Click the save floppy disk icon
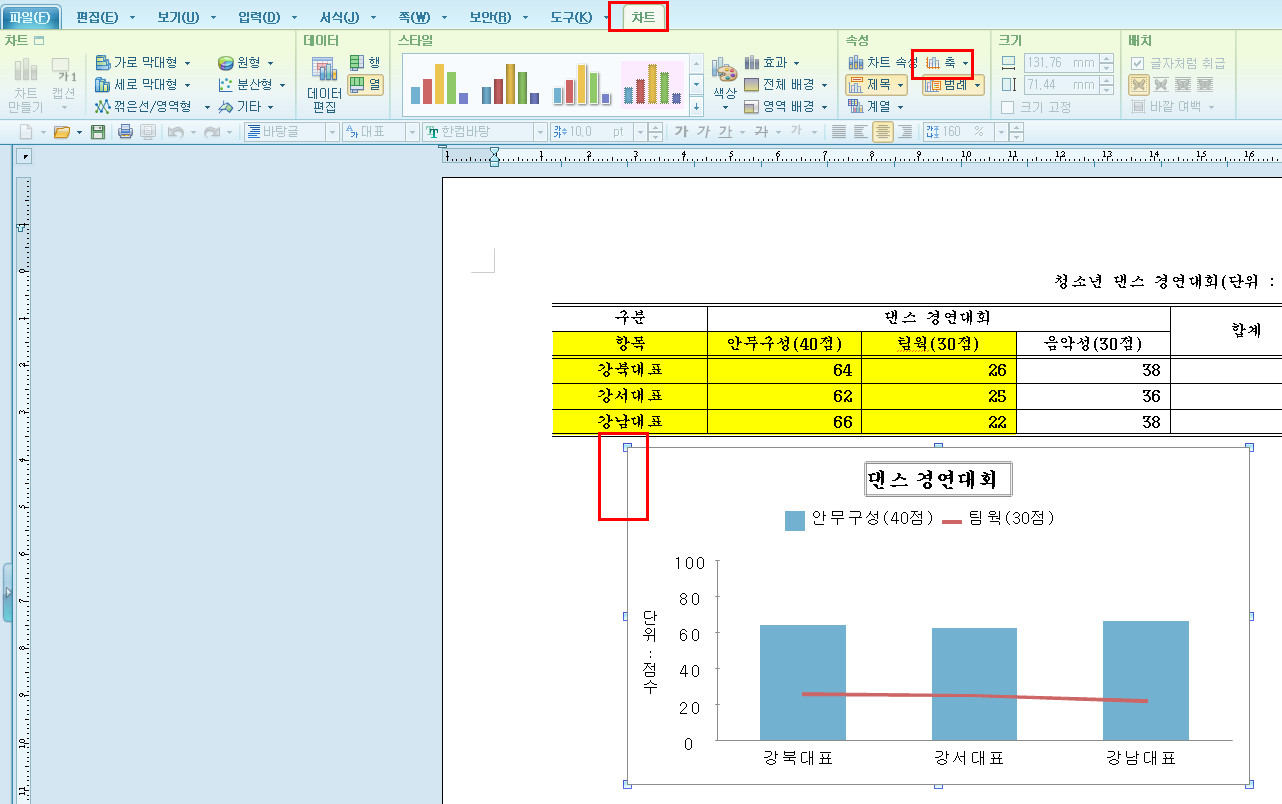The height and width of the screenshot is (804, 1282). [x=98, y=132]
